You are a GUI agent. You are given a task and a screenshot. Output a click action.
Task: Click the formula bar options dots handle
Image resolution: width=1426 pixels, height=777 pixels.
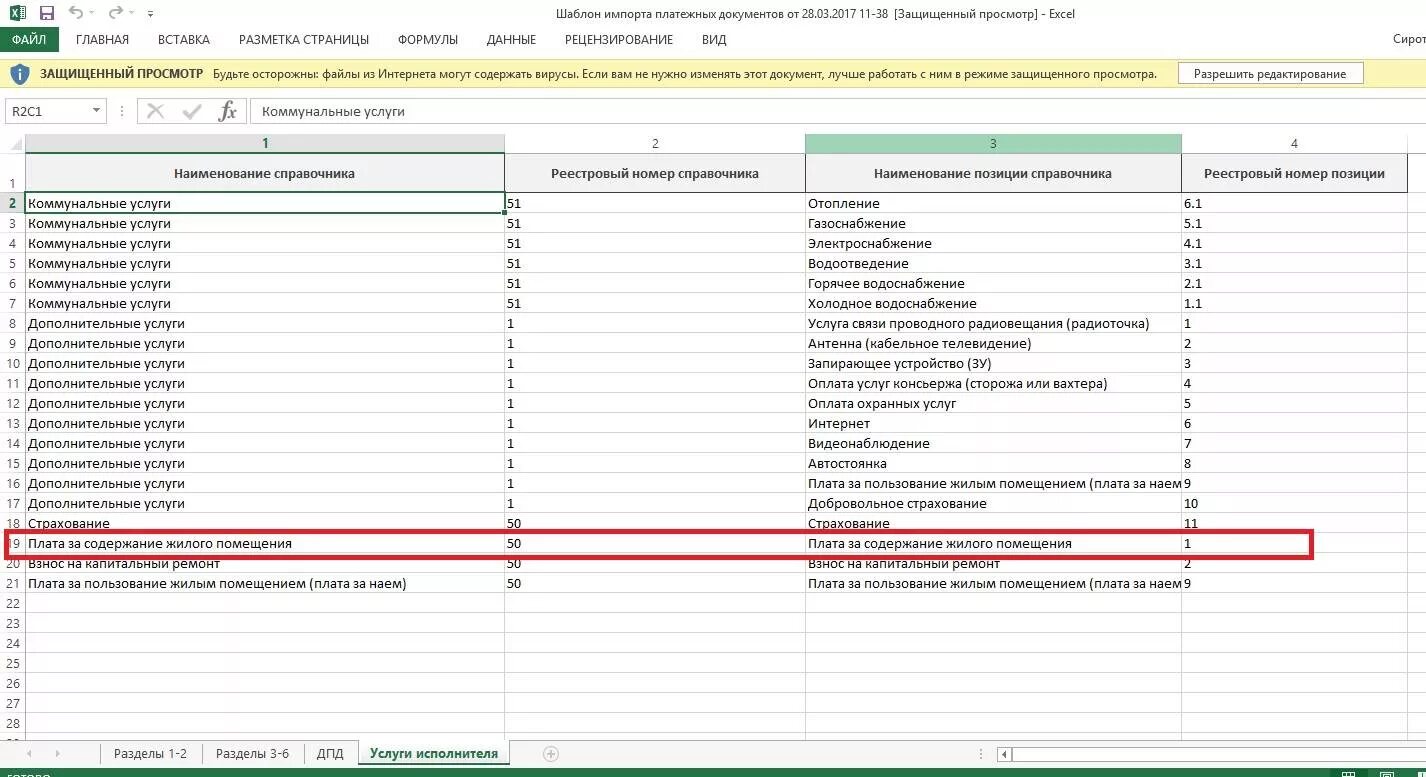click(121, 111)
